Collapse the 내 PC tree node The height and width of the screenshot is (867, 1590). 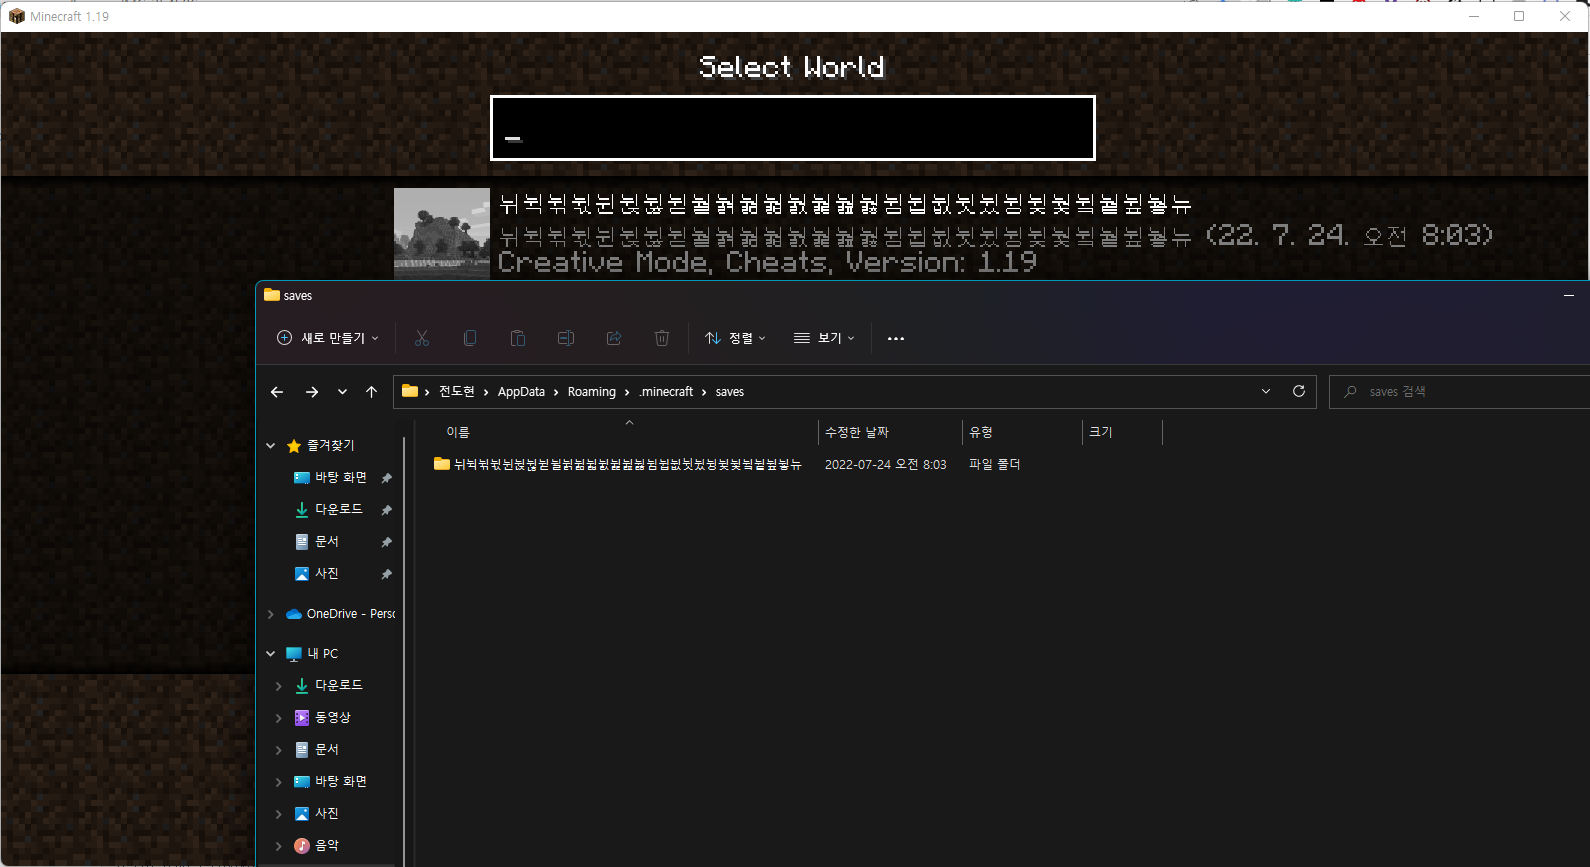(x=270, y=654)
